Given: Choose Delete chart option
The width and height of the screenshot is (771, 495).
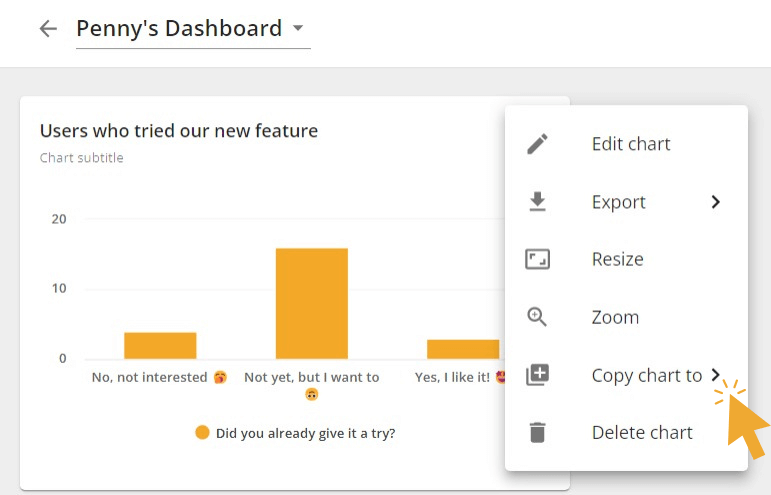Looking at the screenshot, I should pos(642,433).
